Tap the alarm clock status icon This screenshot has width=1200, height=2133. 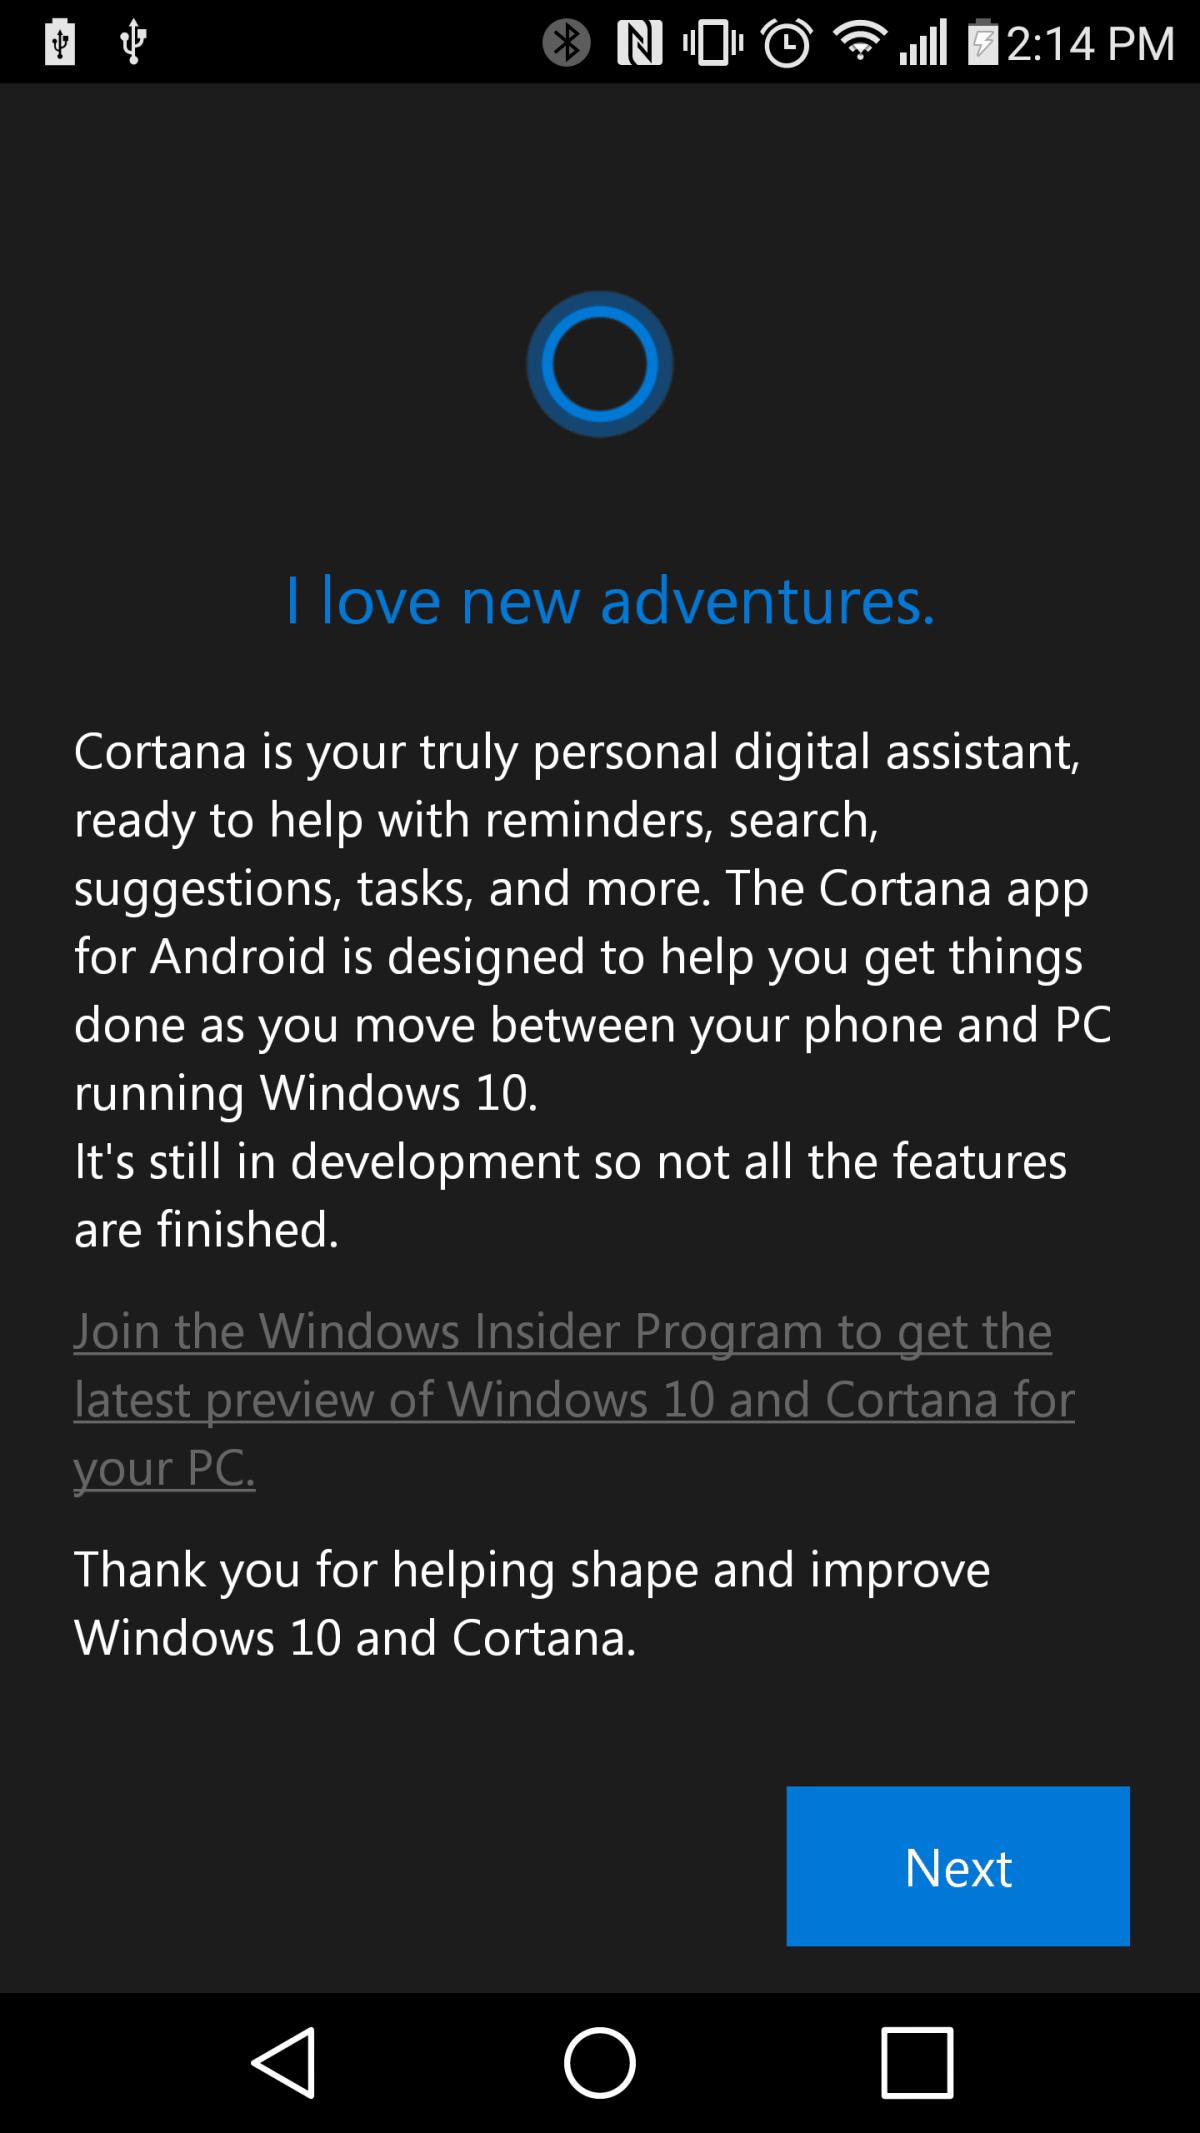(x=787, y=43)
